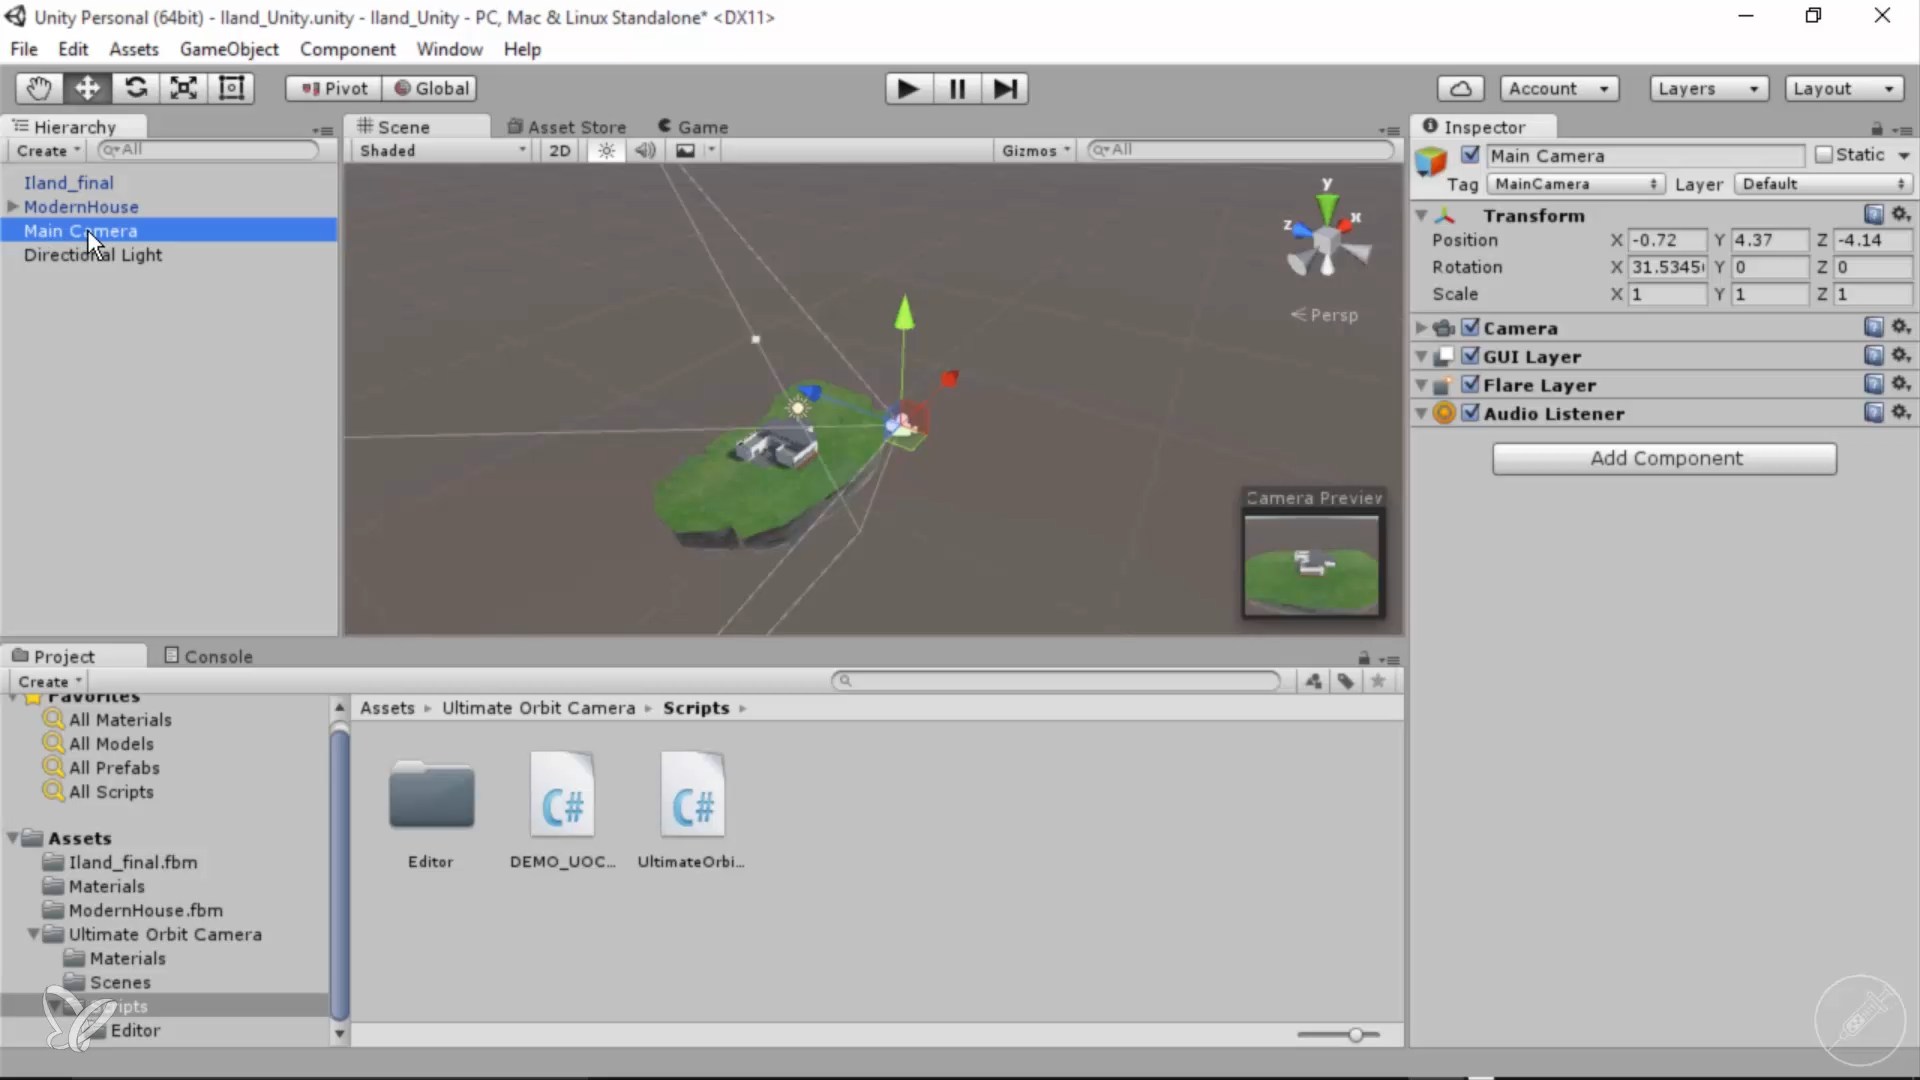
Task: Open Audio Listener gear settings
Action: (x=1901, y=412)
